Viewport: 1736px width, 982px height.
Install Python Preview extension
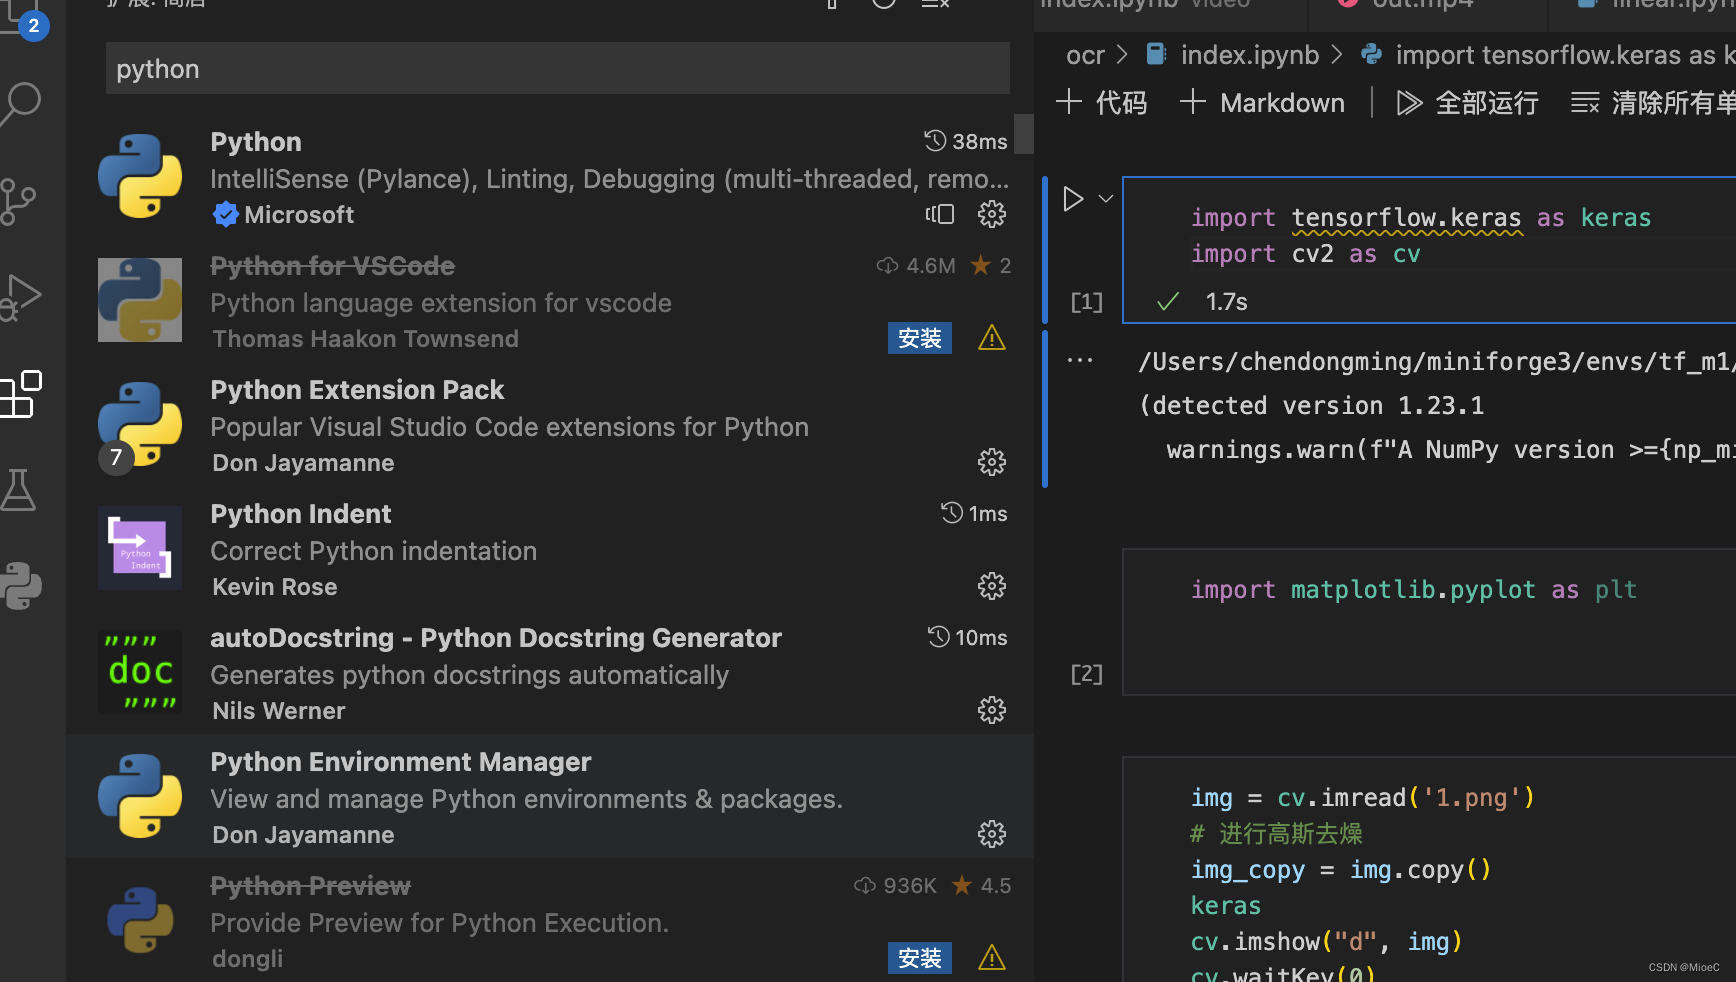tap(920, 958)
